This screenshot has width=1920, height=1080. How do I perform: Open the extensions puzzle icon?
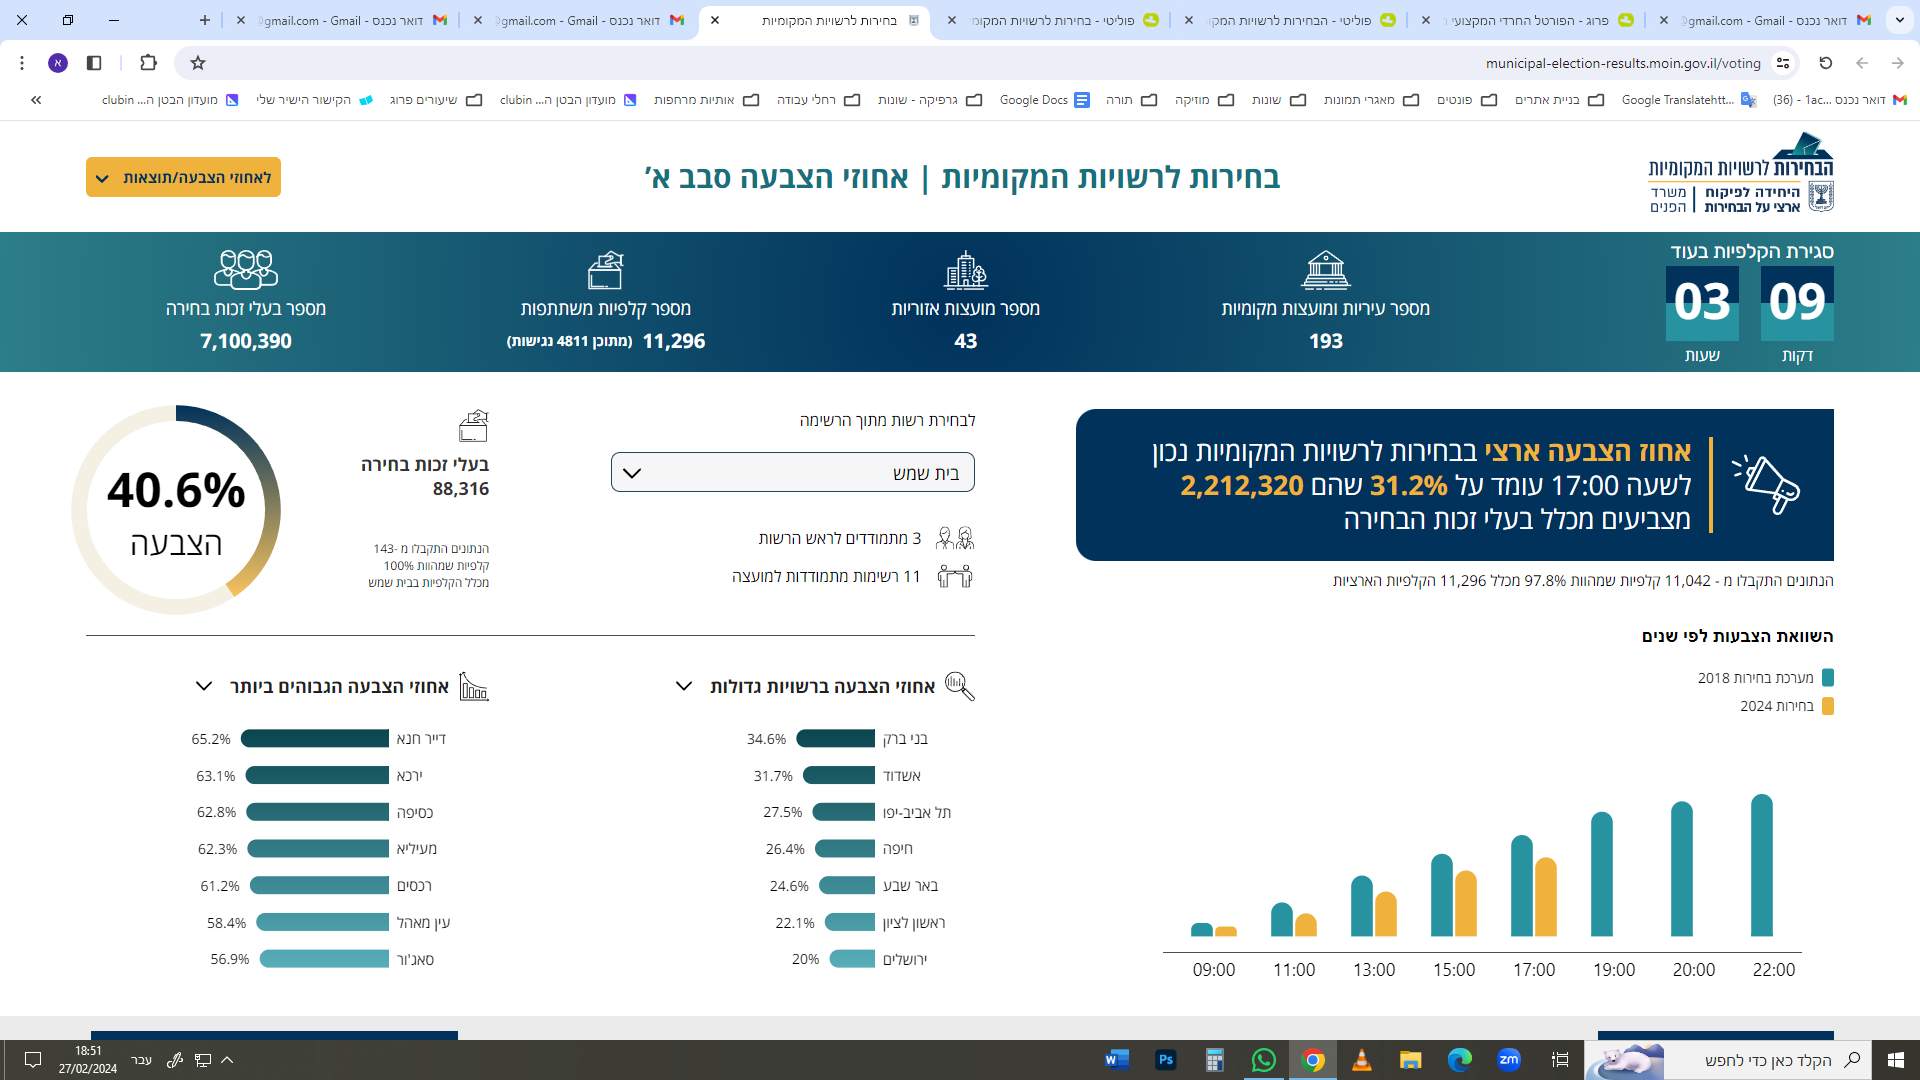coord(148,63)
